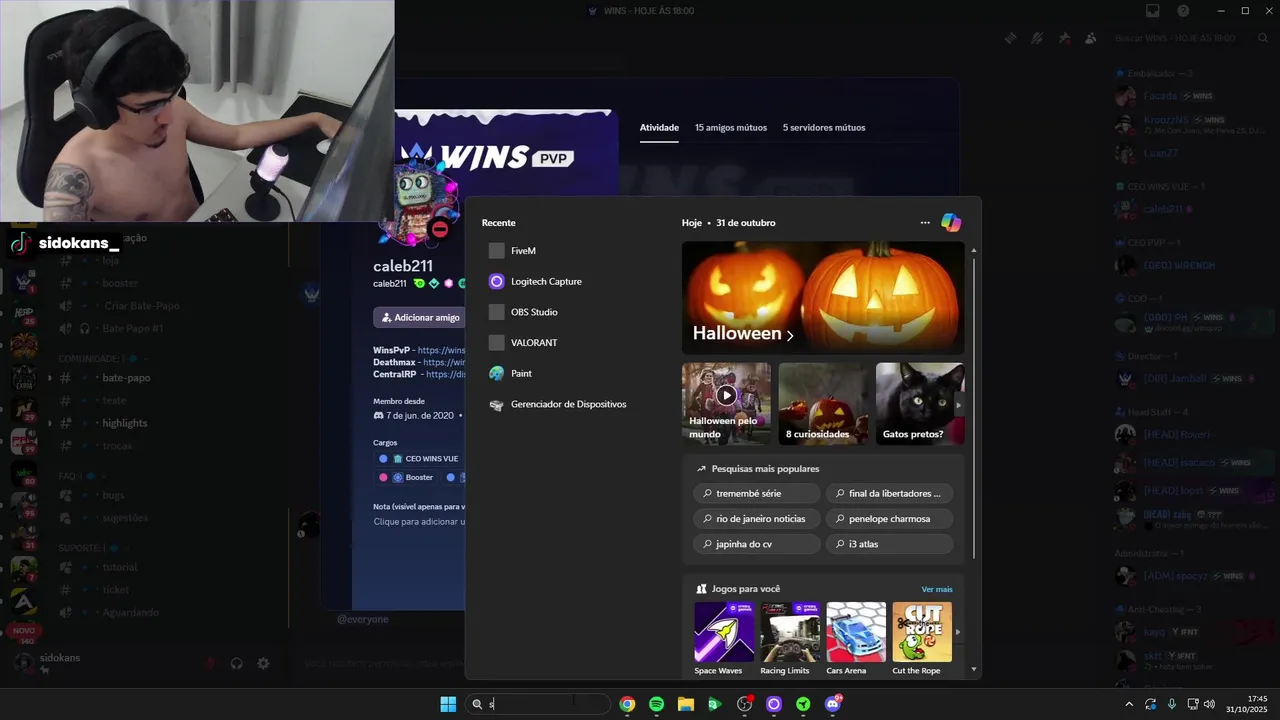Click into the taskbar search box

539,704
